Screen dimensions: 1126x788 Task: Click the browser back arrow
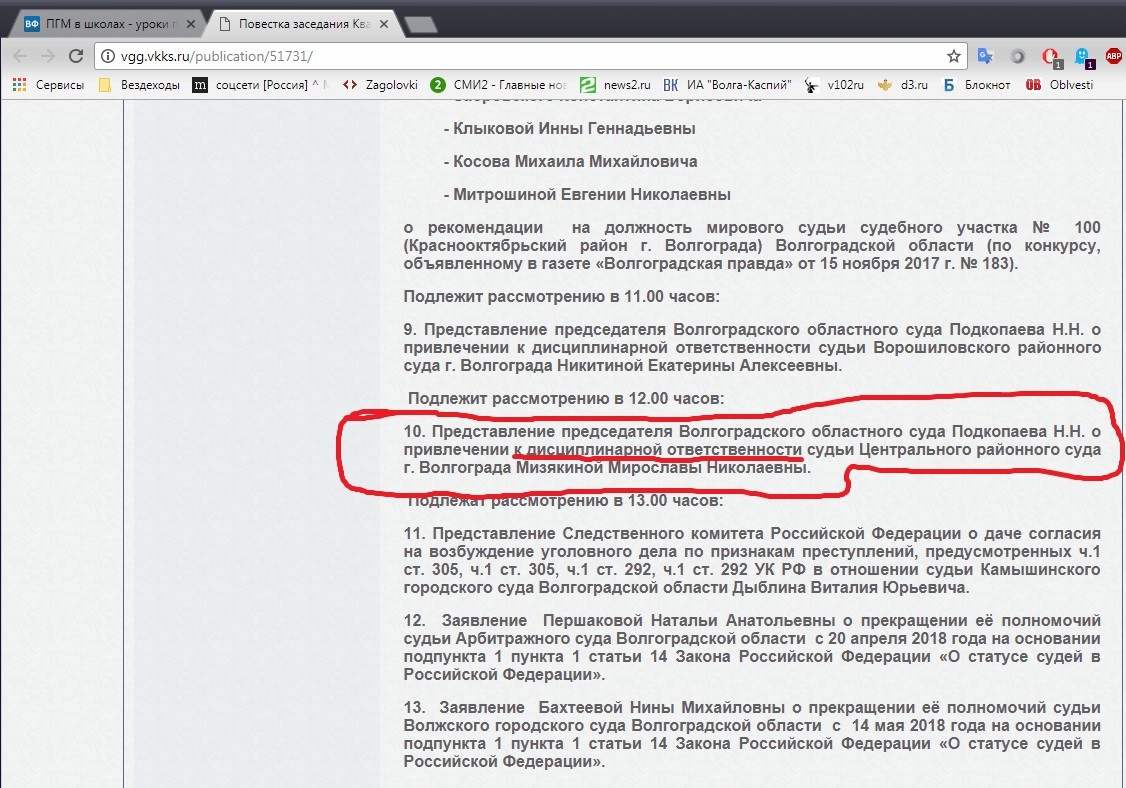point(19,56)
